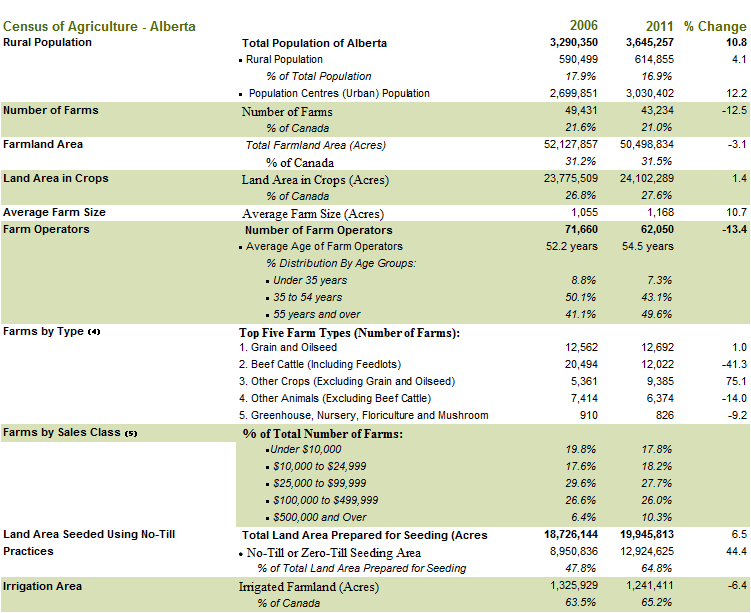Click the 'Census of Agriculture - Alberta' title
The height and width of the screenshot is (613, 751).
(99, 26)
